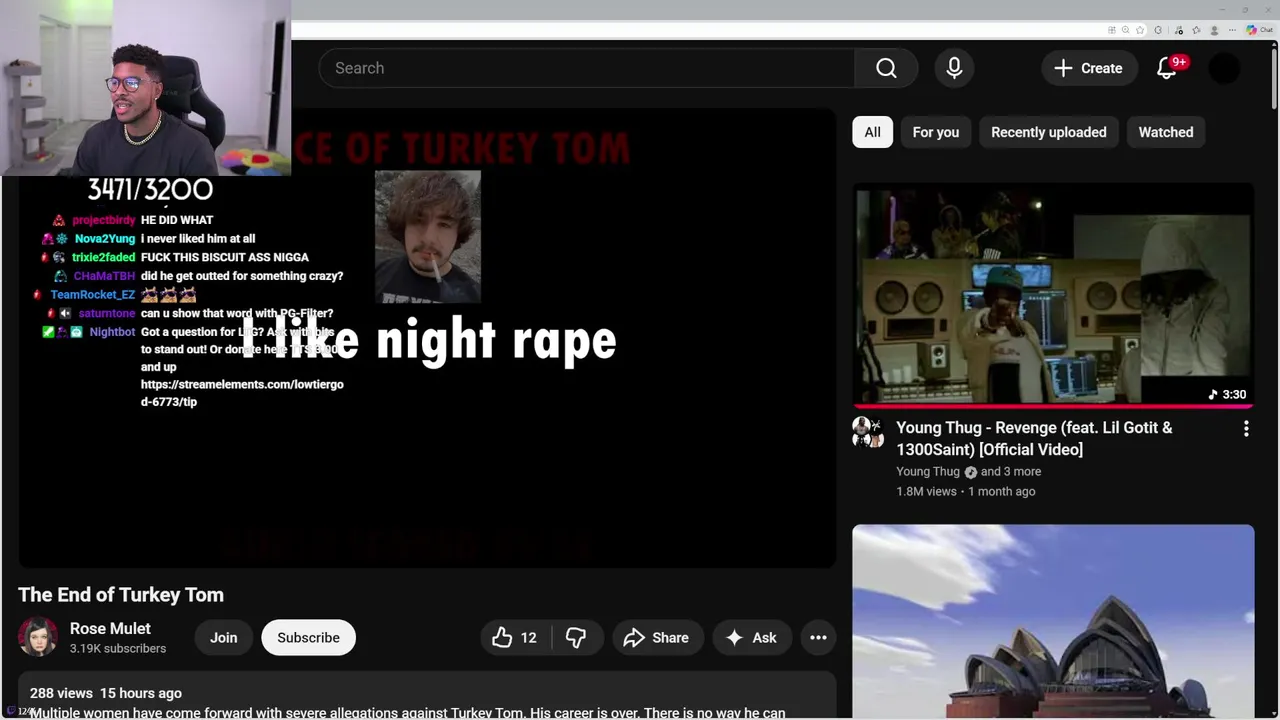Click the 3.19K subscribers text

click(118, 649)
